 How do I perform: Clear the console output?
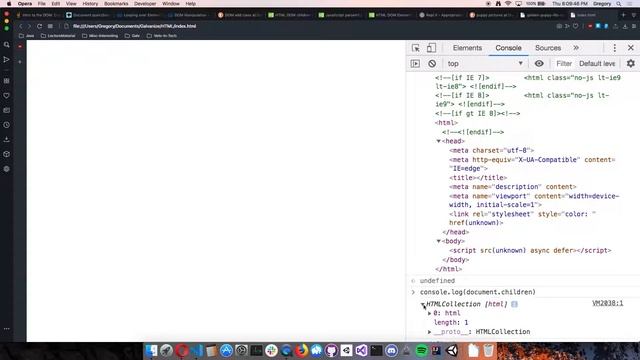pos(432,64)
